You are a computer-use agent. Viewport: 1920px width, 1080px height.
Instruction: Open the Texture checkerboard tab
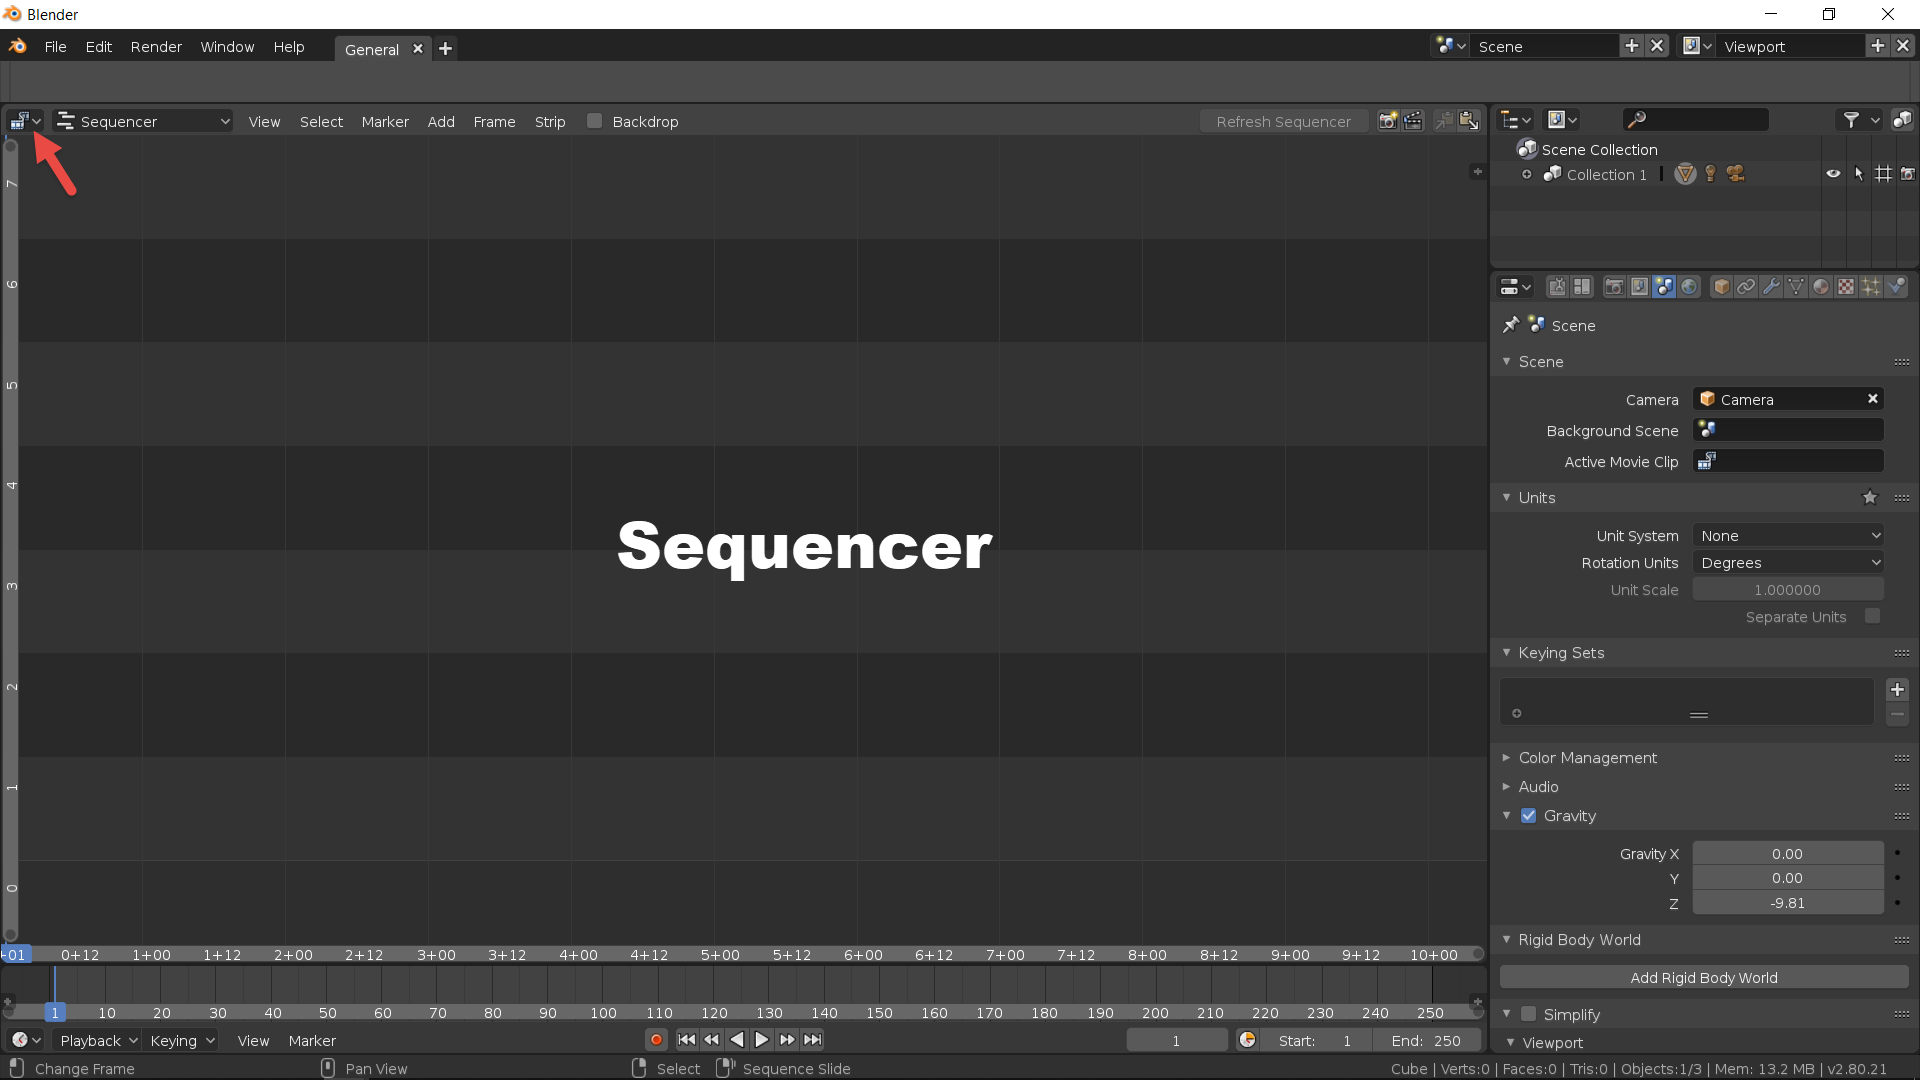coord(1846,287)
